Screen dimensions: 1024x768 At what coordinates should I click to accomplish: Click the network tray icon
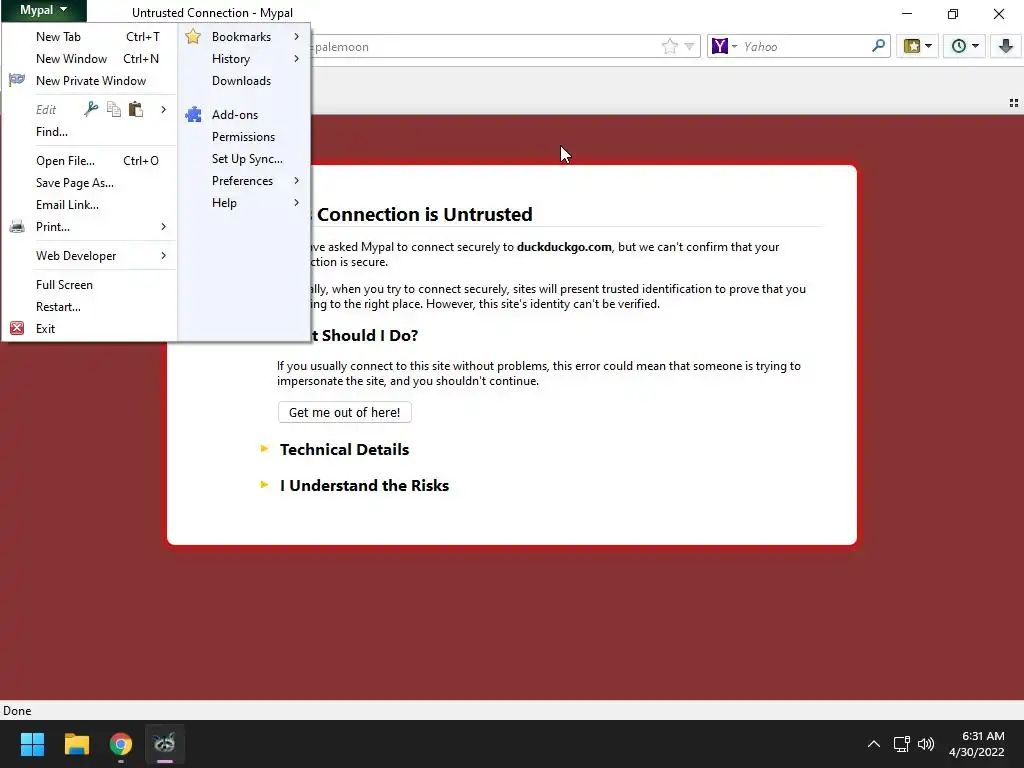902,744
